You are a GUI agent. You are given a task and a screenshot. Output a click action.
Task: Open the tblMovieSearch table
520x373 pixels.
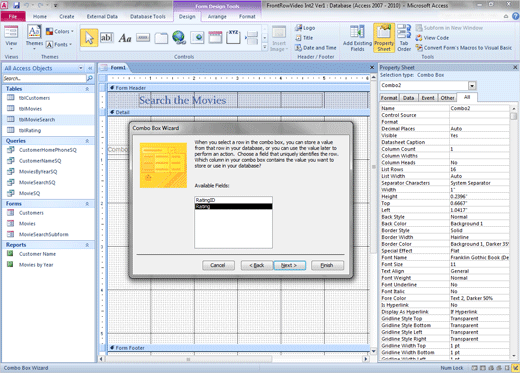(37, 119)
